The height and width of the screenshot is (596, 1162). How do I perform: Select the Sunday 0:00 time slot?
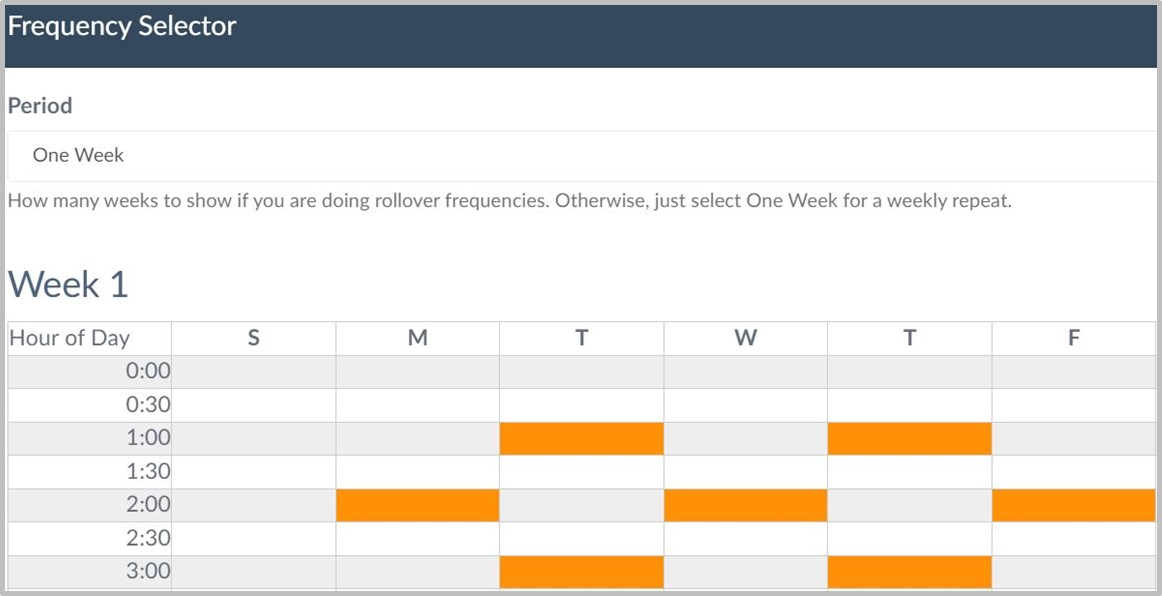point(253,371)
